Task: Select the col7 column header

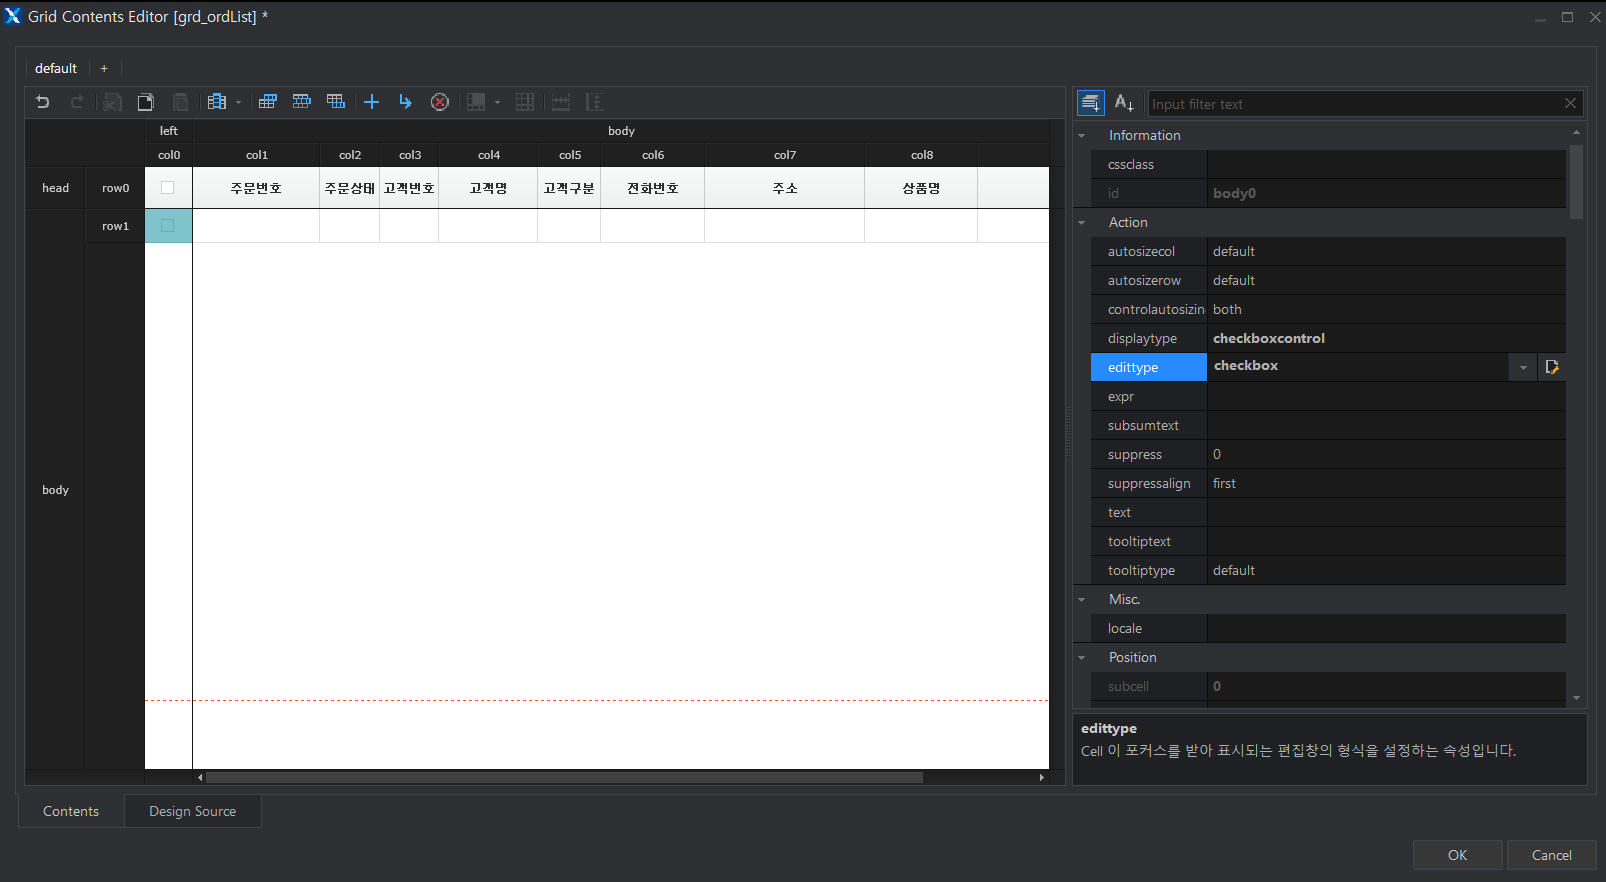Action: coord(785,155)
